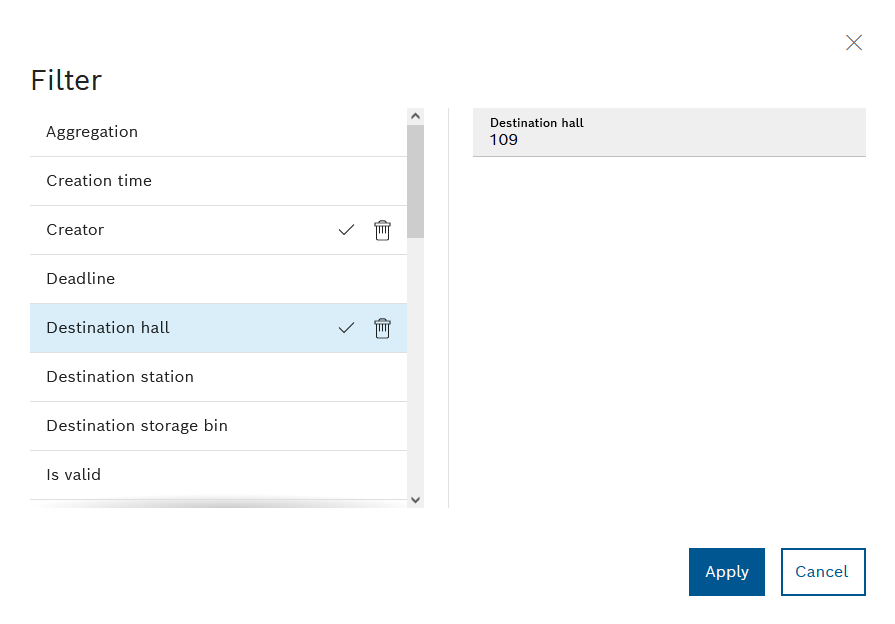This screenshot has height=624, width=895.
Task: Click the checkmark in the Creator row
Action: tap(346, 230)
